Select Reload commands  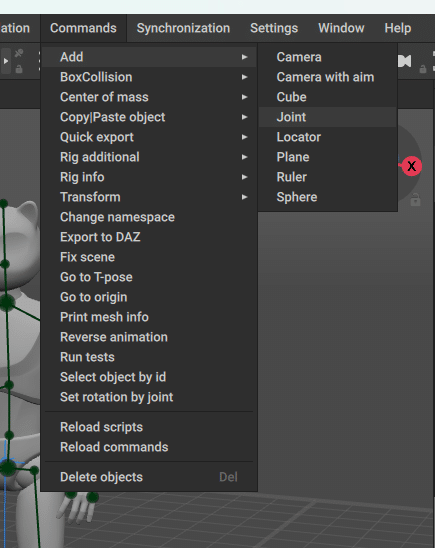pos(149,447)
